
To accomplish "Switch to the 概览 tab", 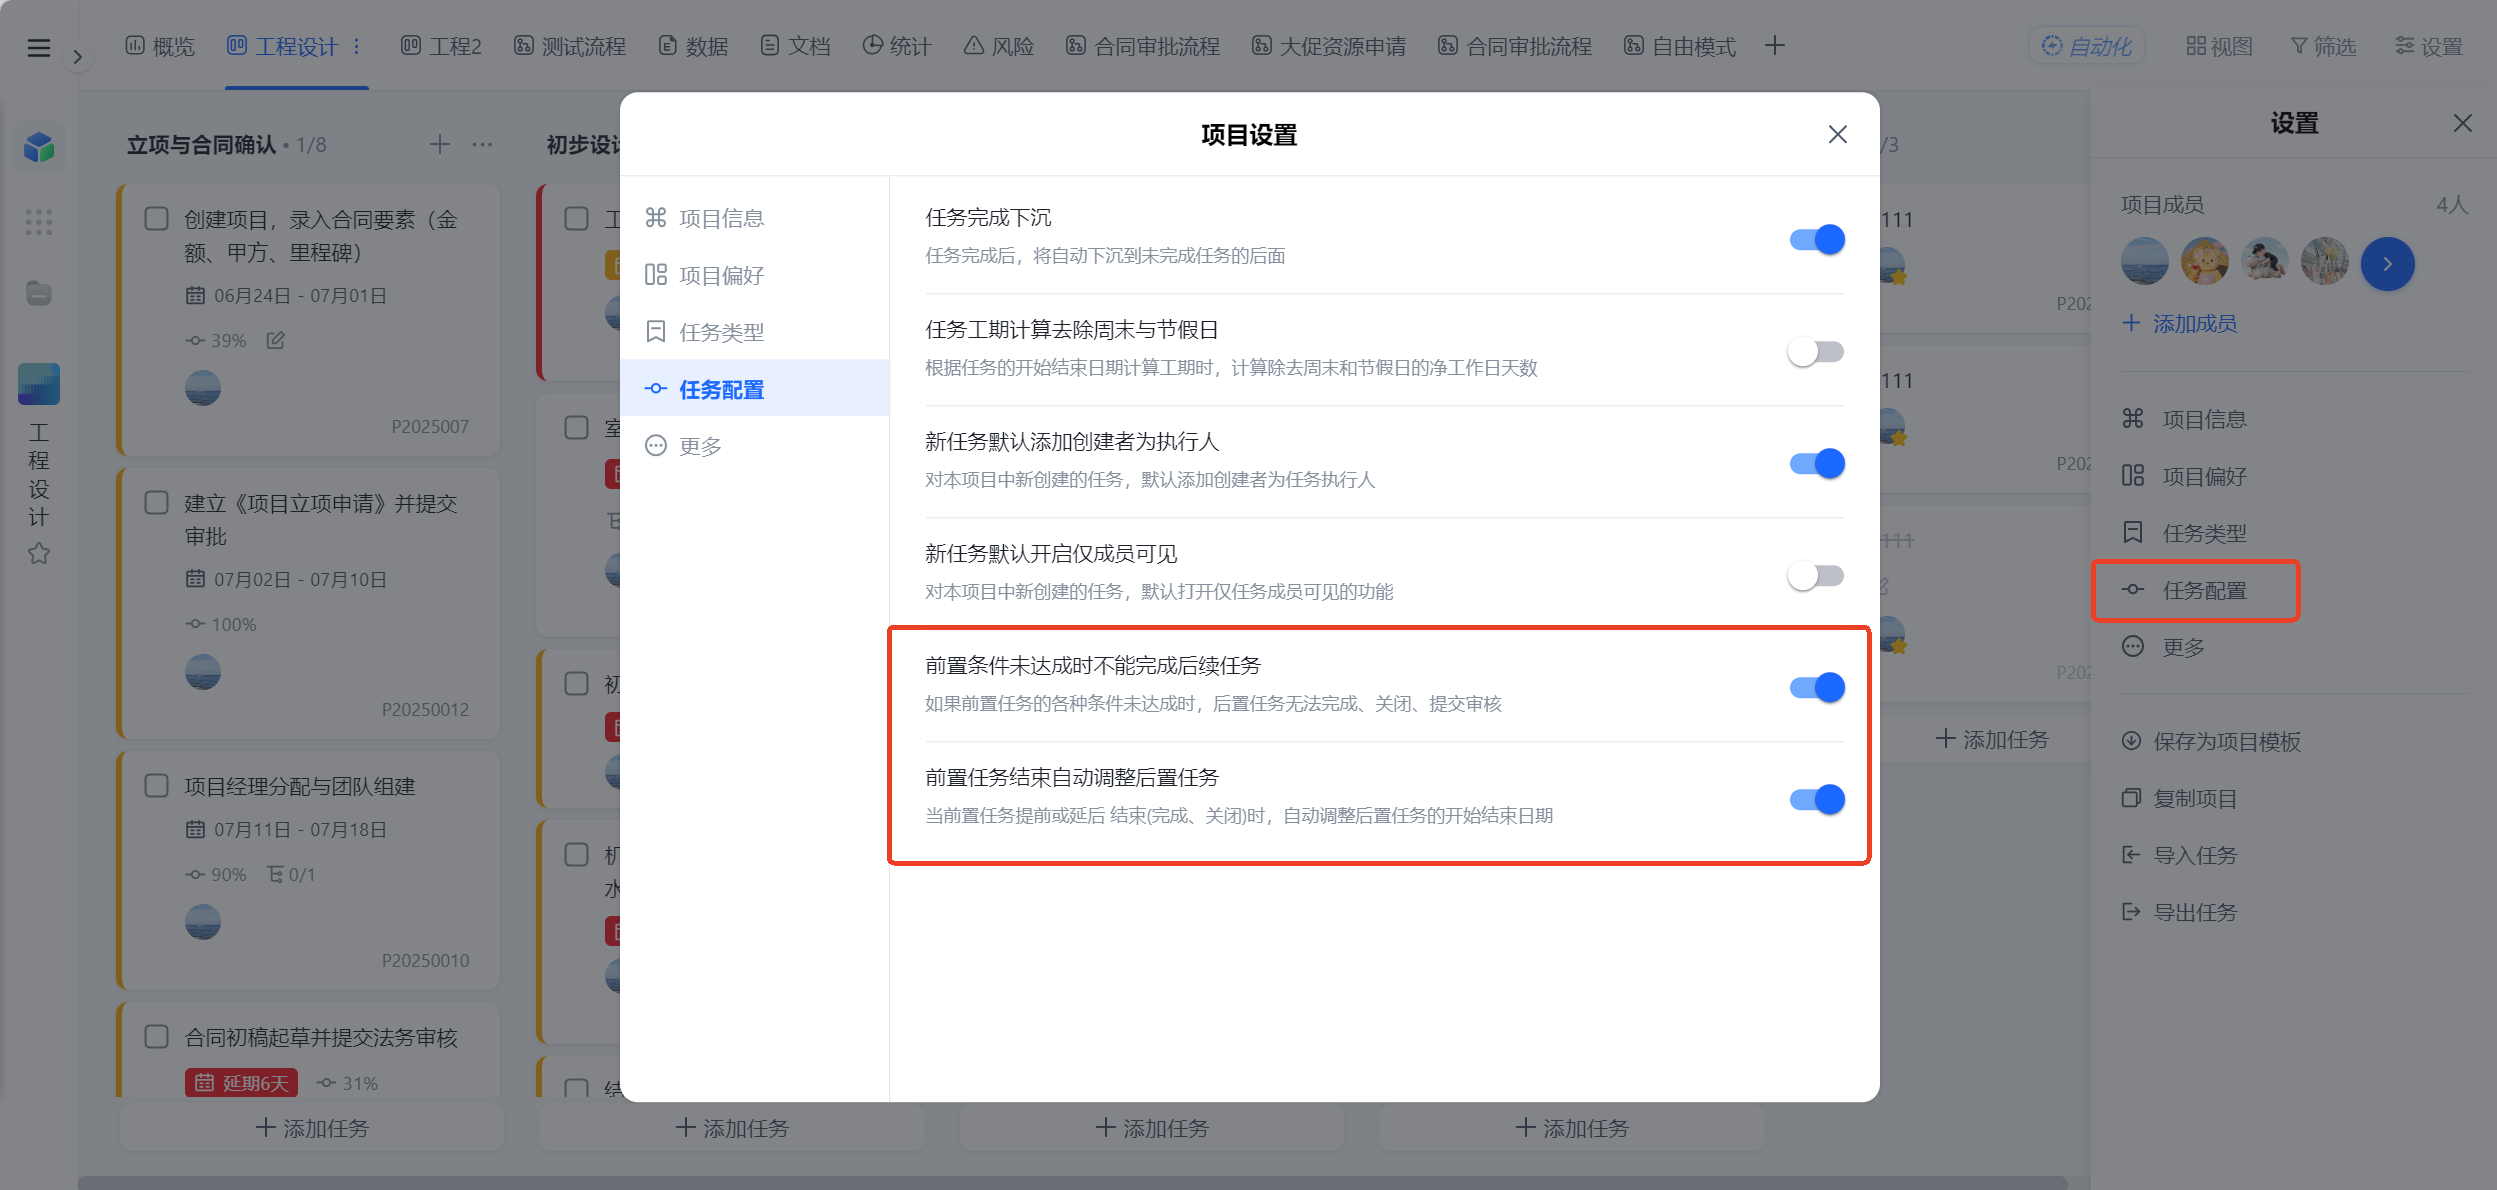I will 160,46.
